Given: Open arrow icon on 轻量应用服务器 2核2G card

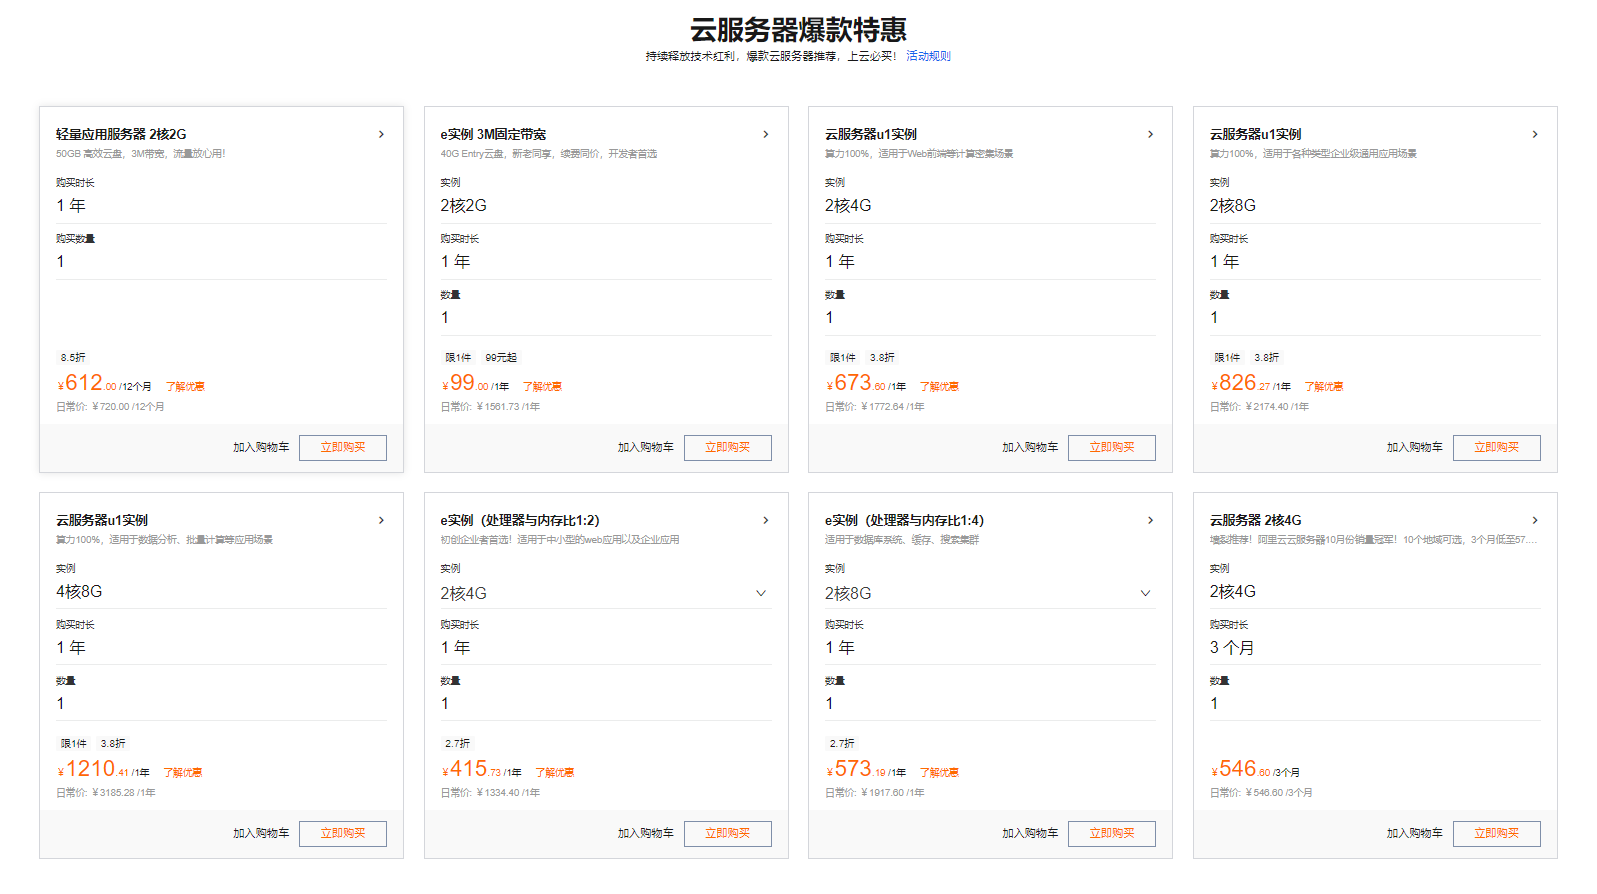Looking at the screenshot, I should click(381, 134).
